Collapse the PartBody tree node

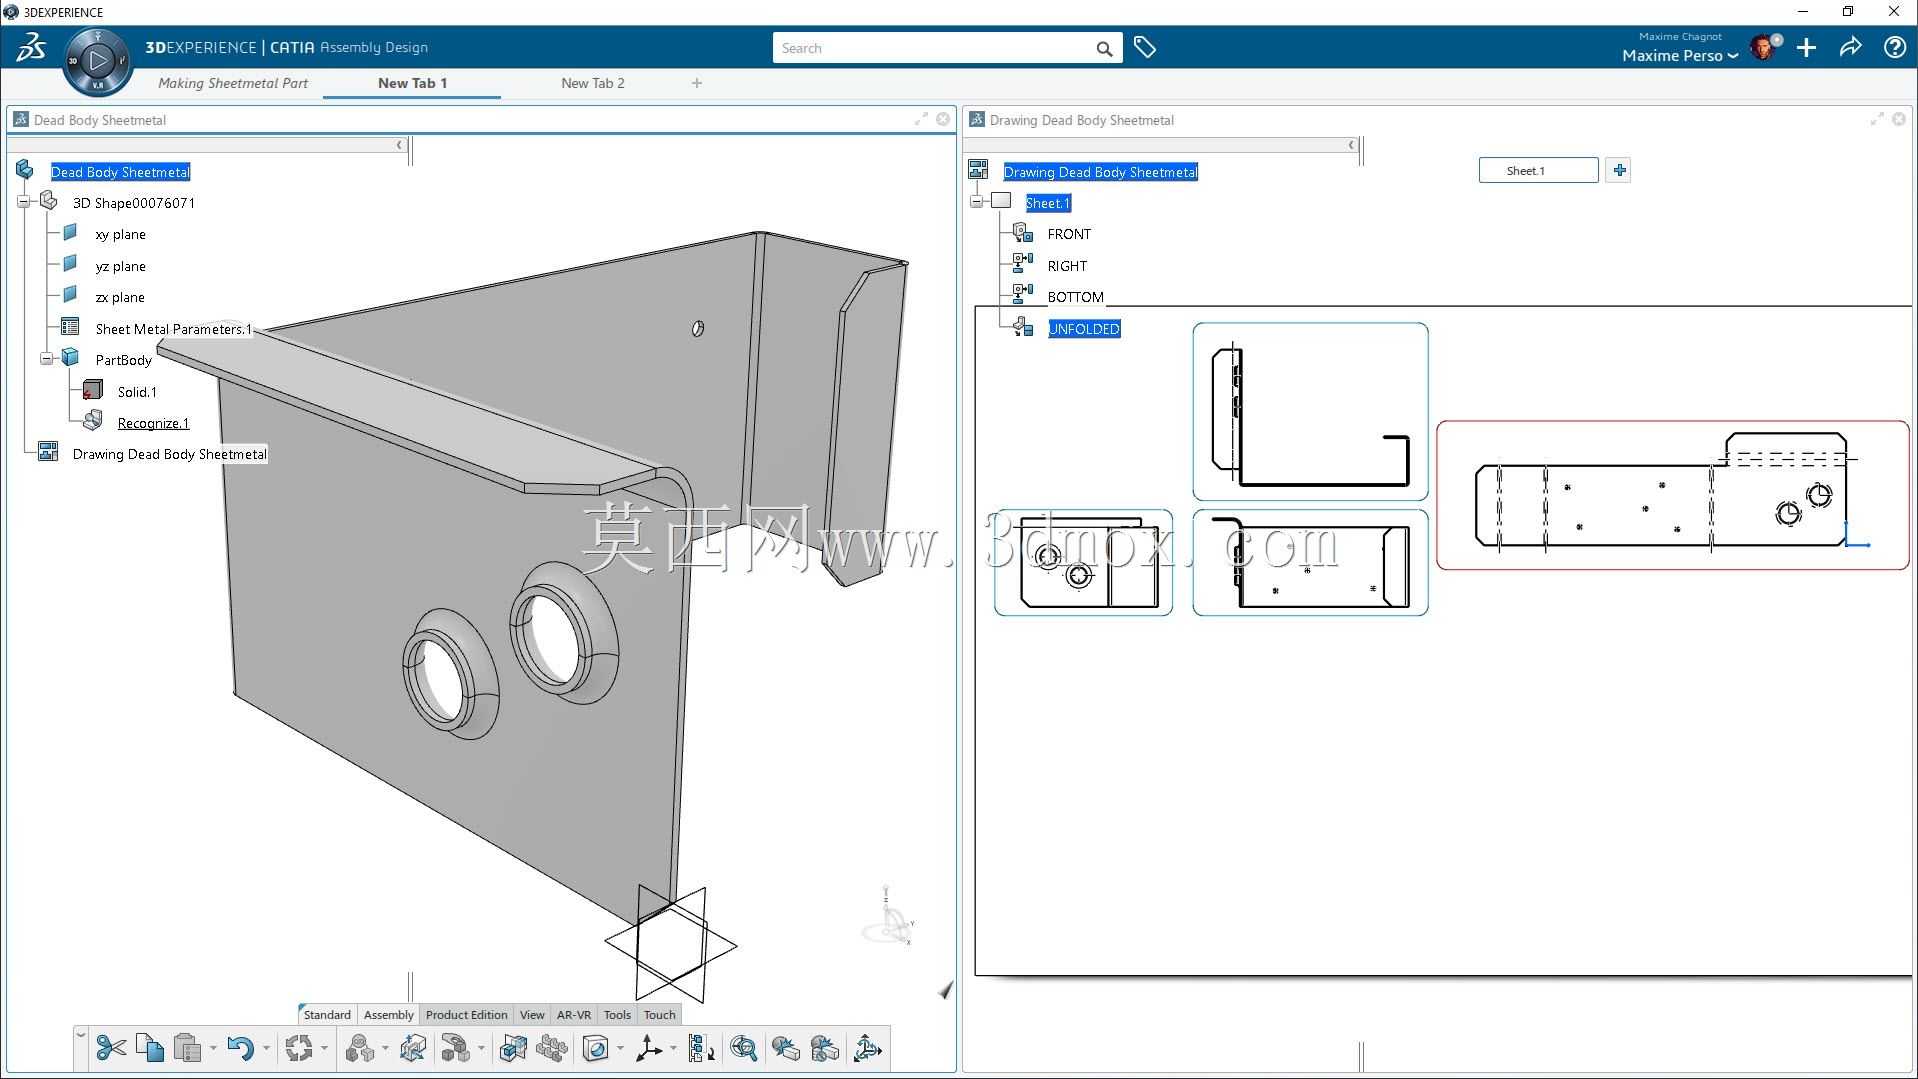[x=46, y=359]
